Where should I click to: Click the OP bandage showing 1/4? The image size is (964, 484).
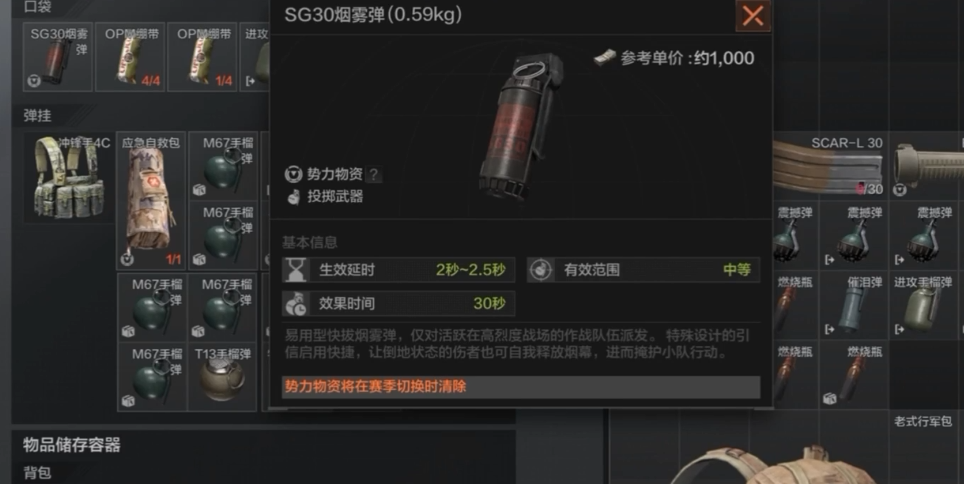point(202,57)
